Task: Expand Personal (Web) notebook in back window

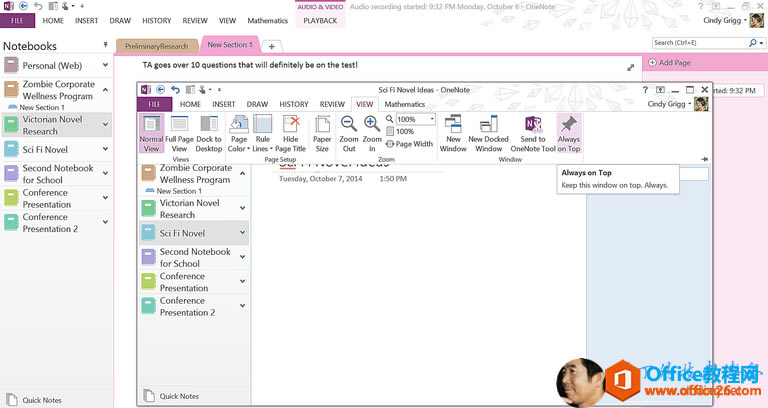Action: [105, 65]
